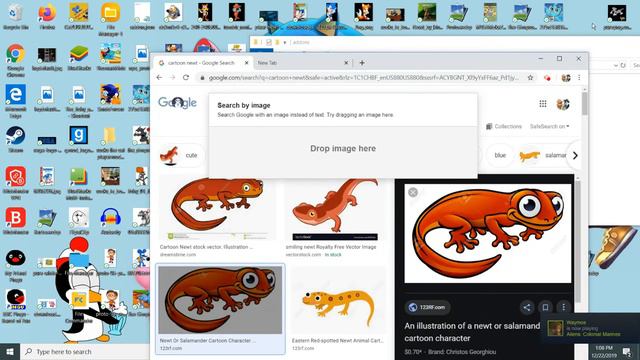The image size is (640, 360).
Task: Bookmark this page with the star icon
Action: pos(530,78)
